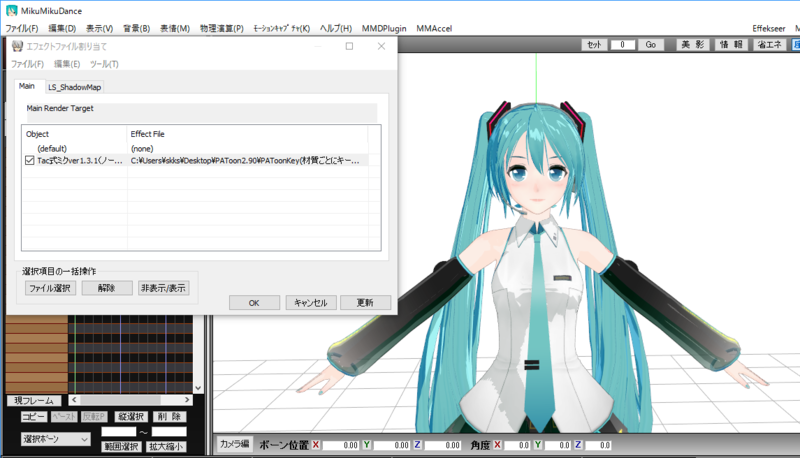Click the 拡大縮小 button
Screen dimensions: 800x458
pyautogui.click(x=166, y=447)
